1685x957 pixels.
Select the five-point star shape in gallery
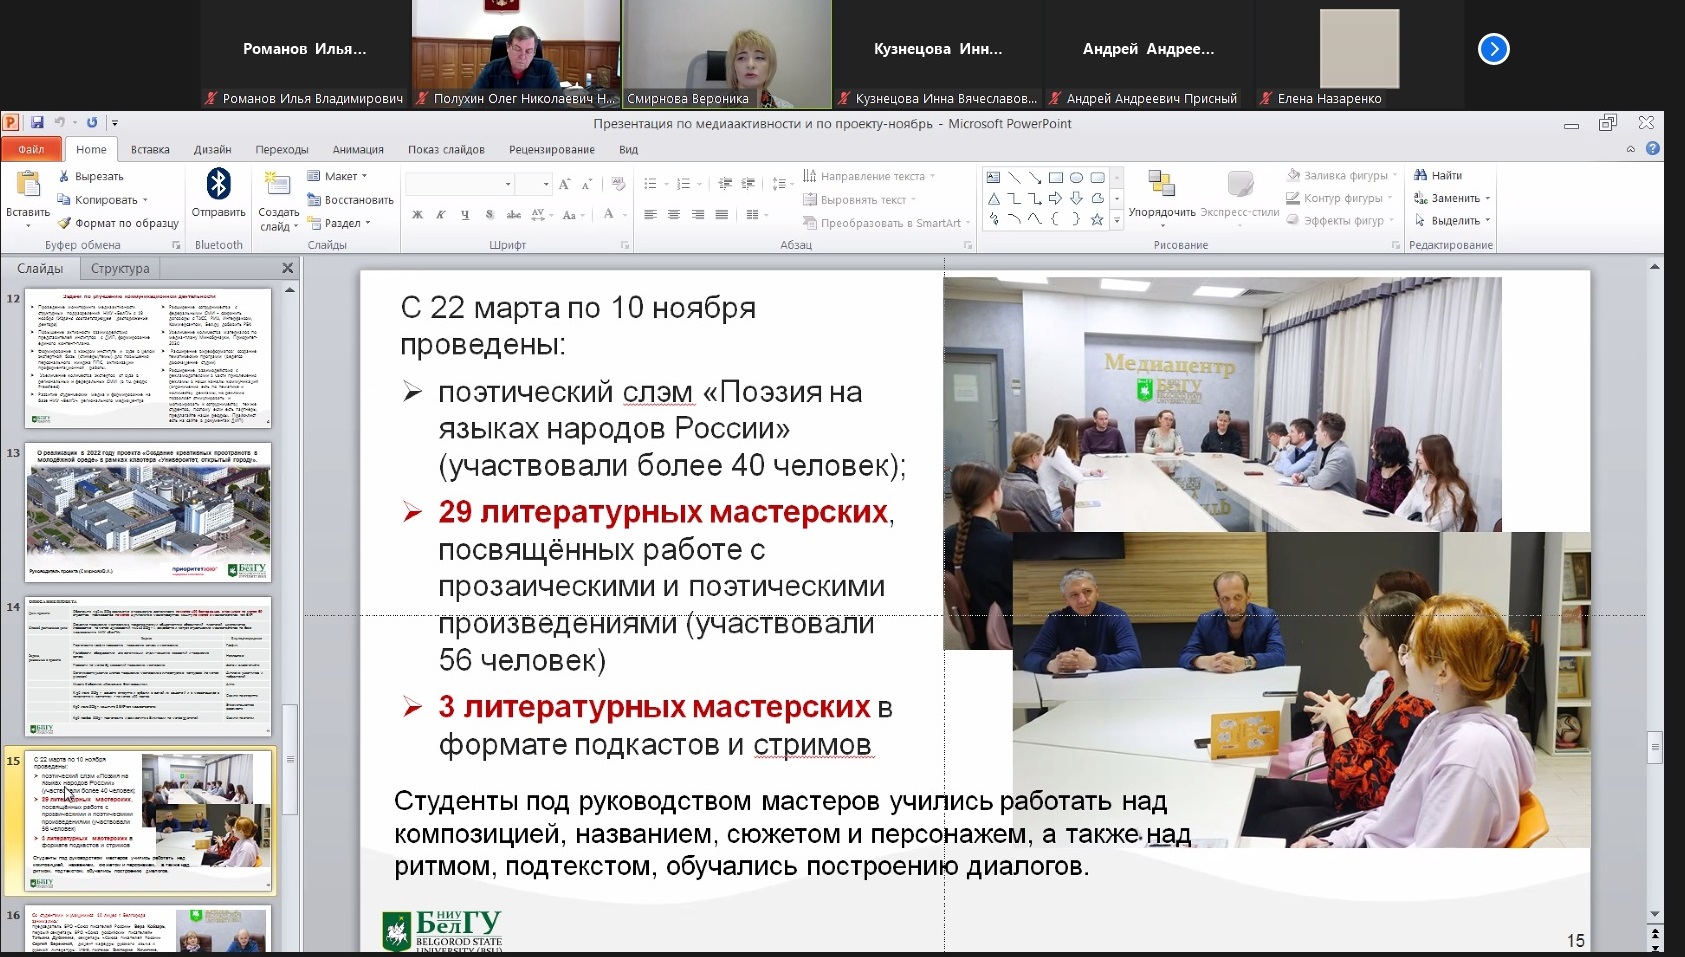click(x=1097, y=220)
